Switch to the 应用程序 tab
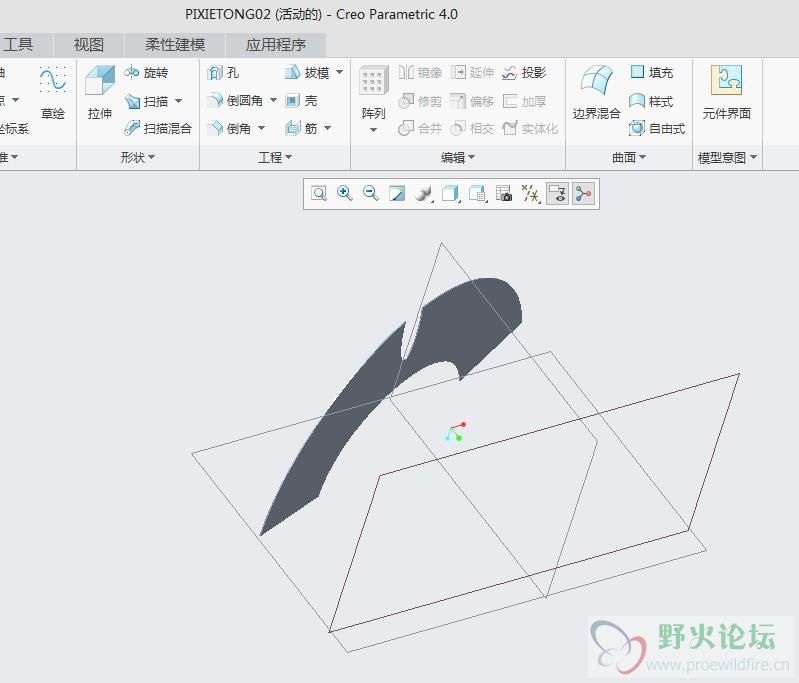 point(275,45)
